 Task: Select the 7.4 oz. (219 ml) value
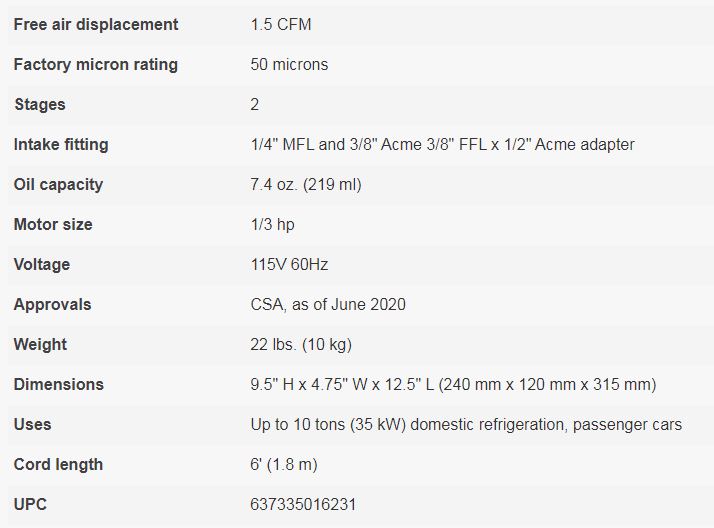[306, 184]
